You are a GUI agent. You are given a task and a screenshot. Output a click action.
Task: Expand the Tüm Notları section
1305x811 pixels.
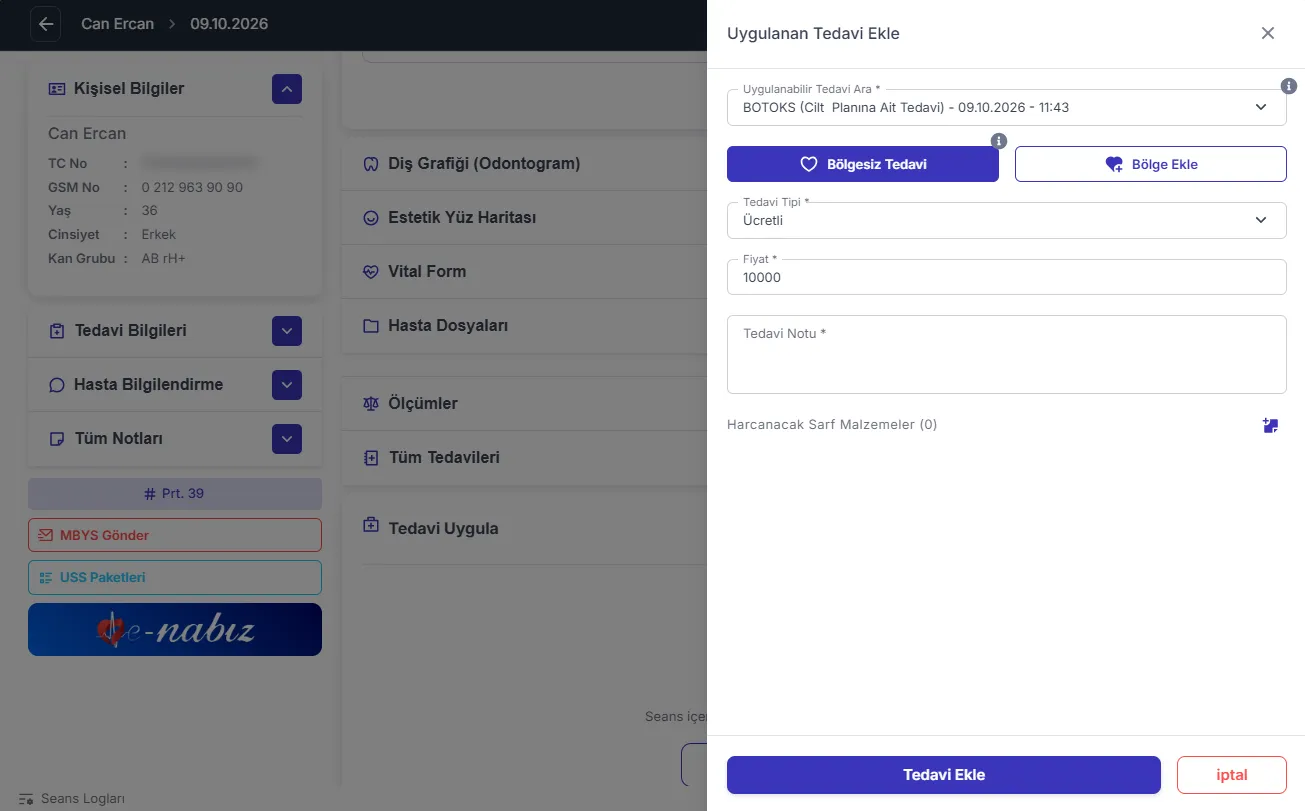[287, 439]
